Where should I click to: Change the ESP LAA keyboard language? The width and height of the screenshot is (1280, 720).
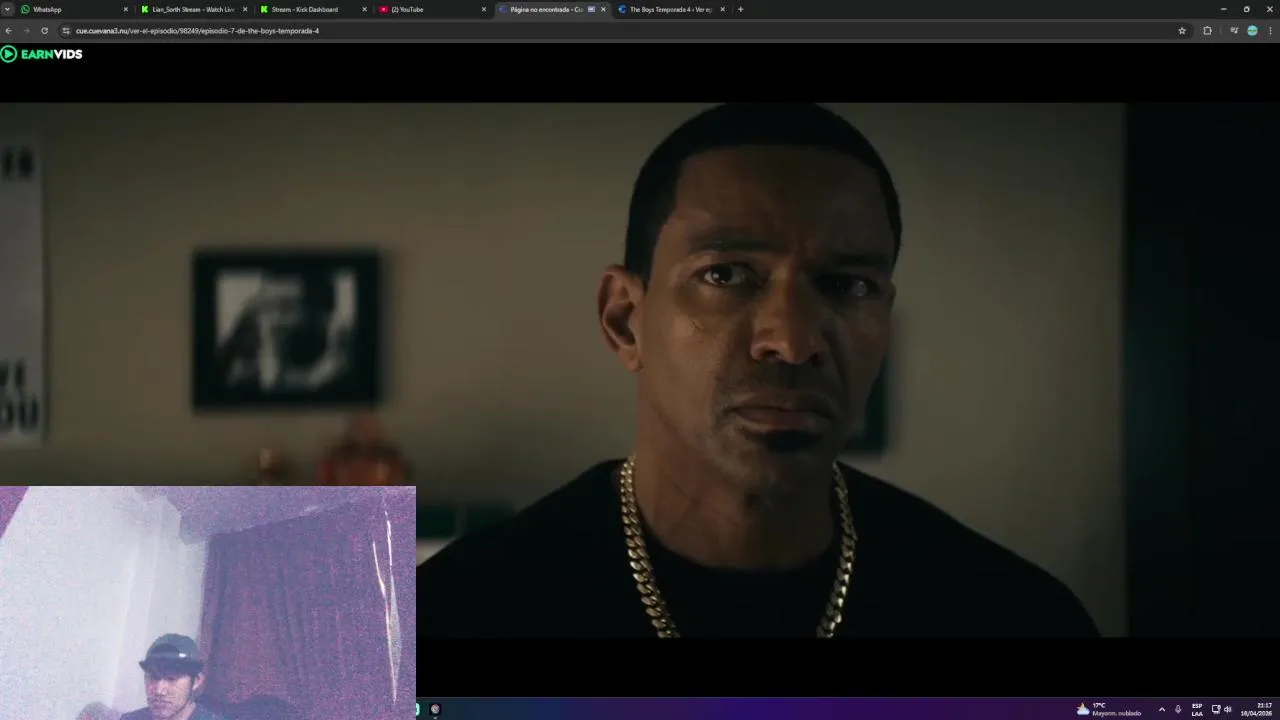pyautogui.click(x=1197, y=709)
